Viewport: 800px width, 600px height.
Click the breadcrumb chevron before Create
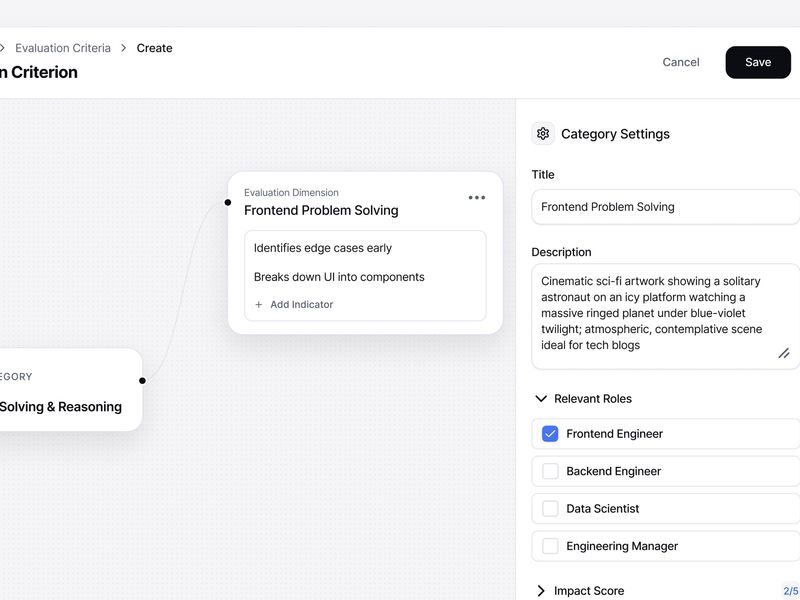pyautogui.click(x=122, y=47)
